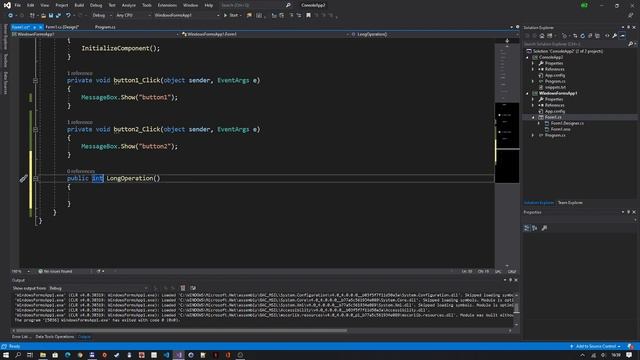The image size is (640, 360).
Task: Click the taskbar Search icon
Action: tap(18, 355)
